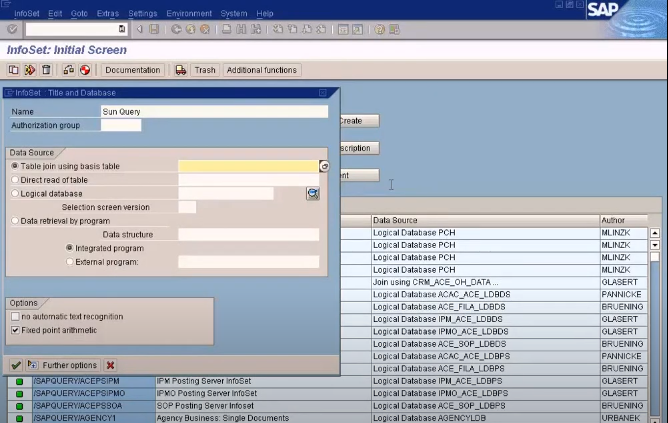The width and height of the screenshot is (668, 423).
Task: Open the command field history dropdown
Action: (x=122, y=29)
